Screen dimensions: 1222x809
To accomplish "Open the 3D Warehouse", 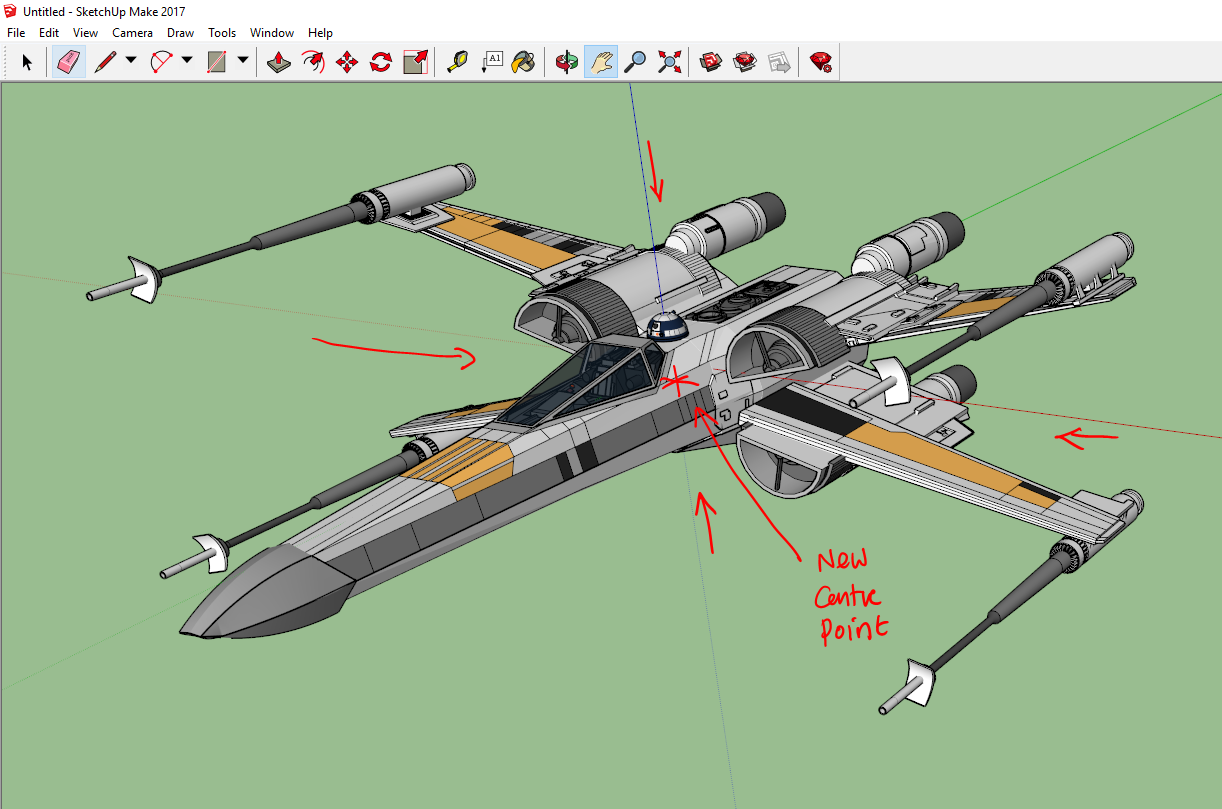I will point(711,62).
